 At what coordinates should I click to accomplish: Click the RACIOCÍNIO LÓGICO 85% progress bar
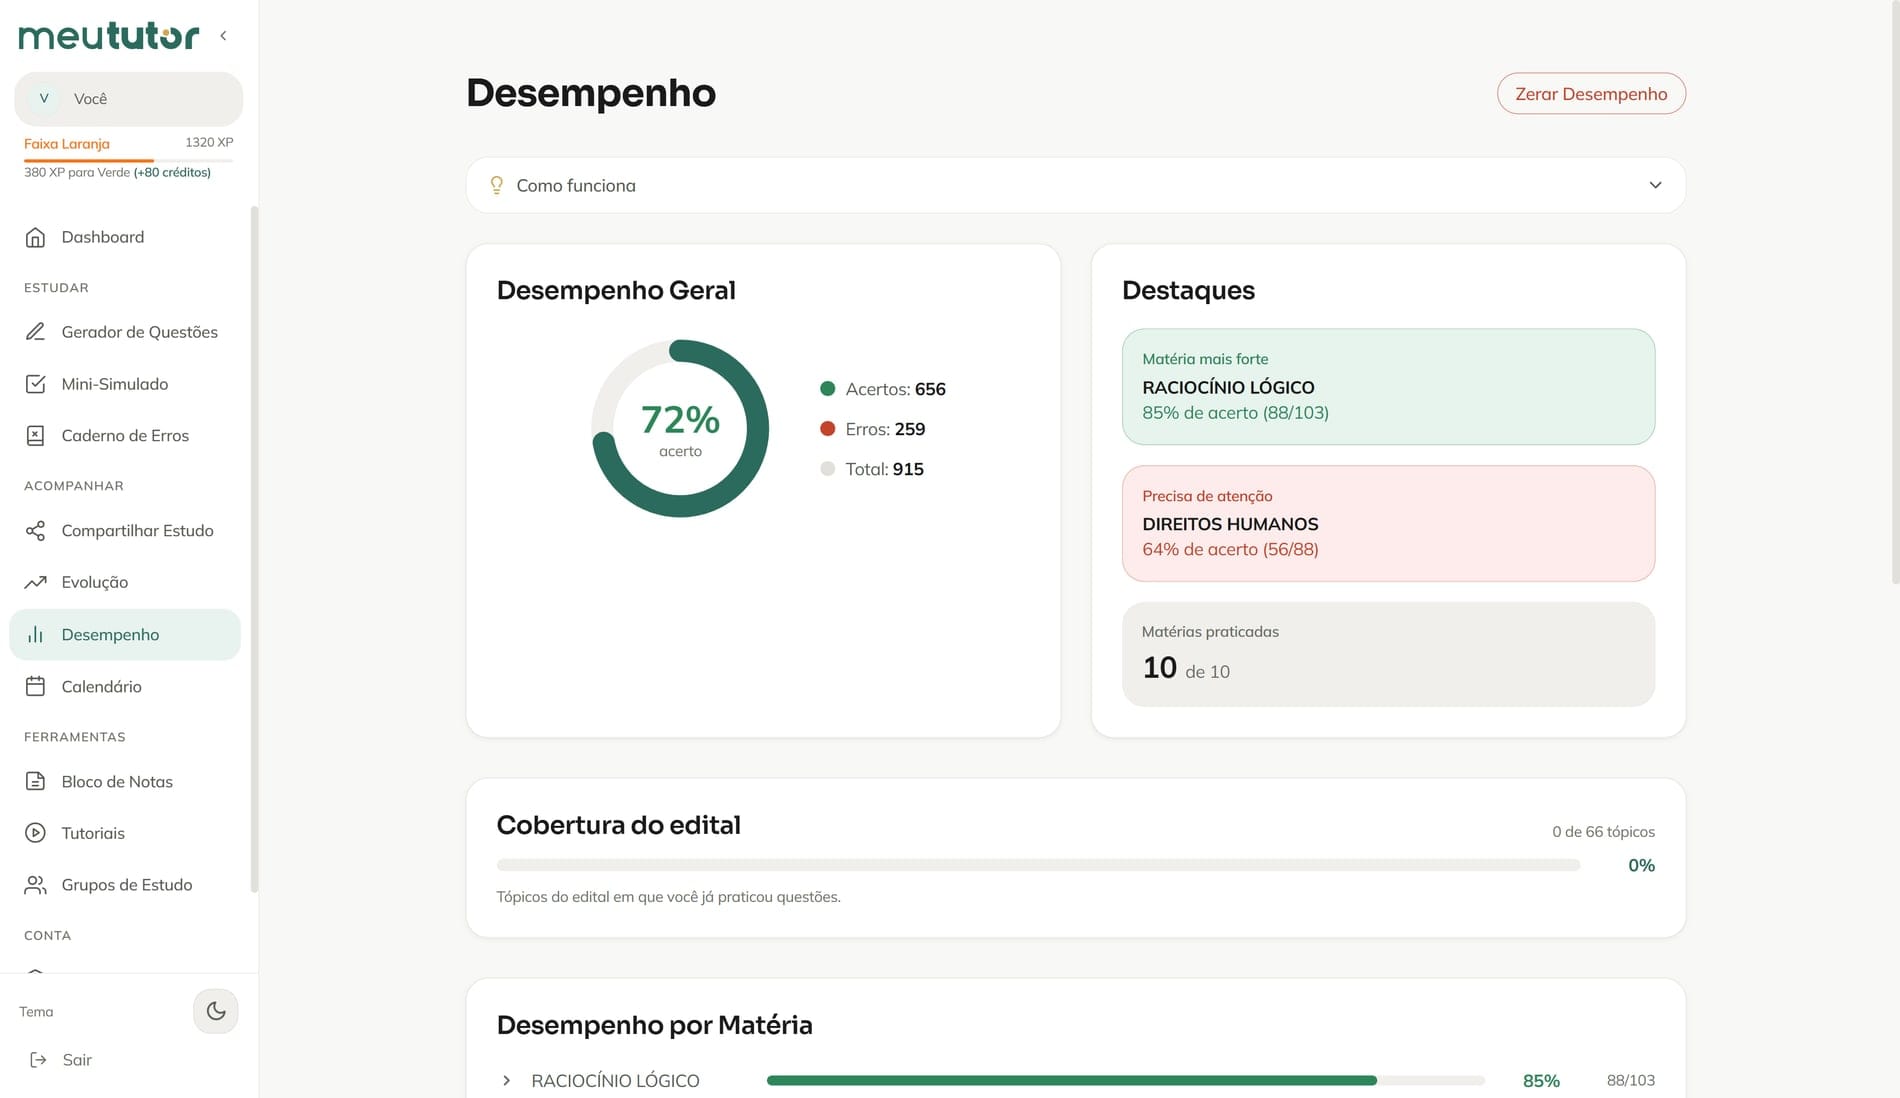click(x=1125, y=1080)
